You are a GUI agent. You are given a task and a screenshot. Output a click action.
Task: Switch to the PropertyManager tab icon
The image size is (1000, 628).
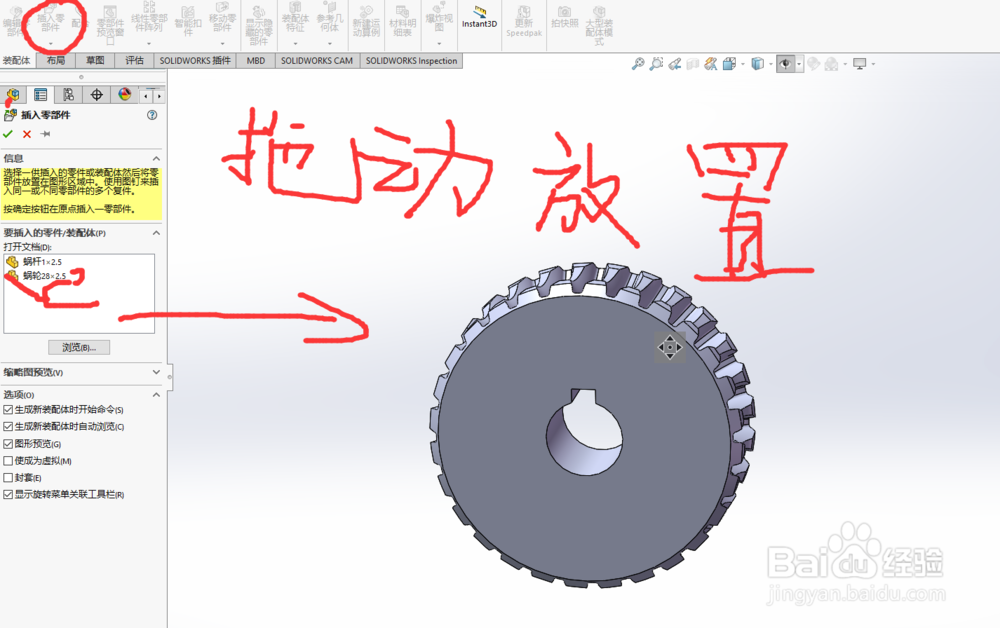(40, 95)
